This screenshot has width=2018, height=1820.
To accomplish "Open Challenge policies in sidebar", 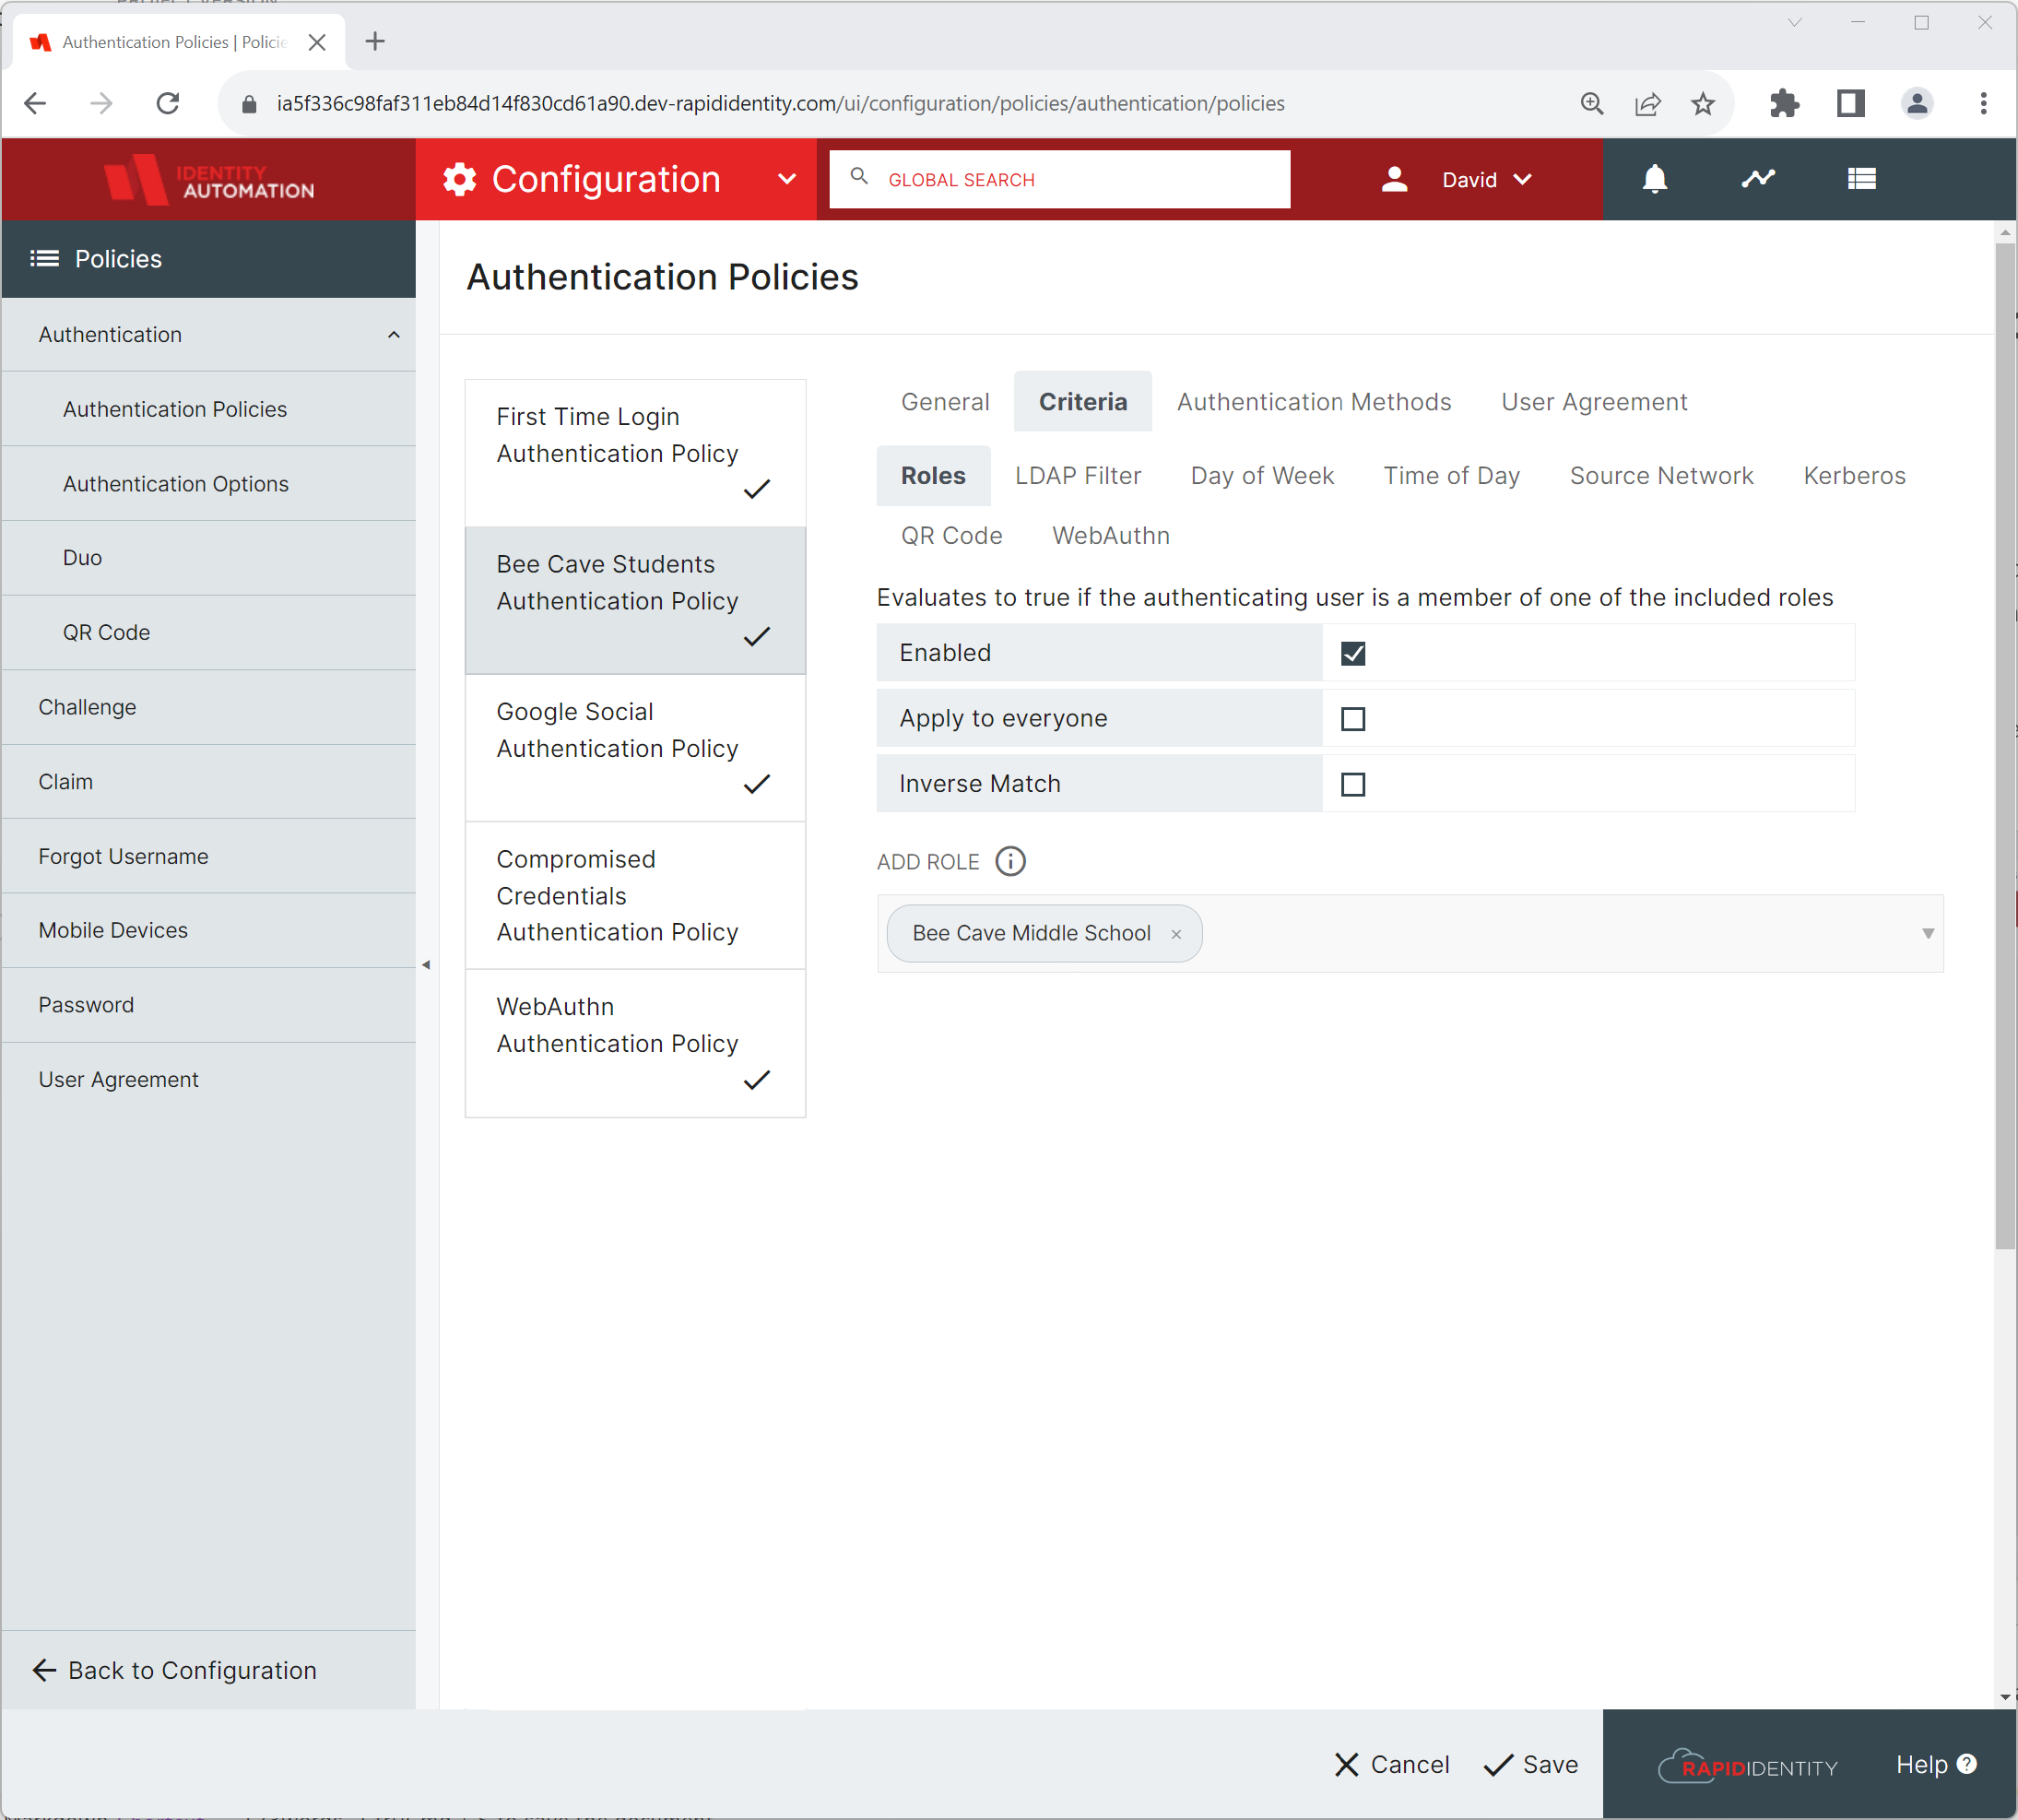I will click(209, 707).
